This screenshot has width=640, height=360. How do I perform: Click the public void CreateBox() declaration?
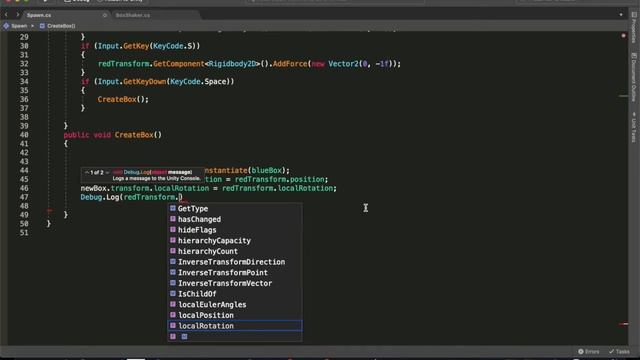point(113,135)
